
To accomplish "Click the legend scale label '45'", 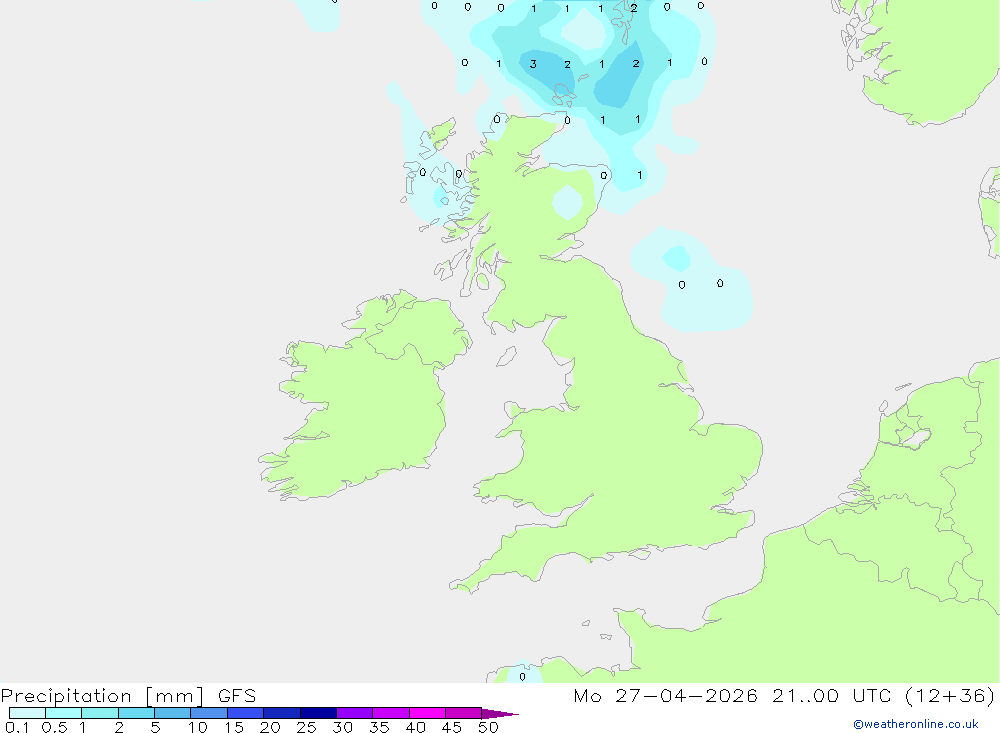I will [x=452, y=727].
